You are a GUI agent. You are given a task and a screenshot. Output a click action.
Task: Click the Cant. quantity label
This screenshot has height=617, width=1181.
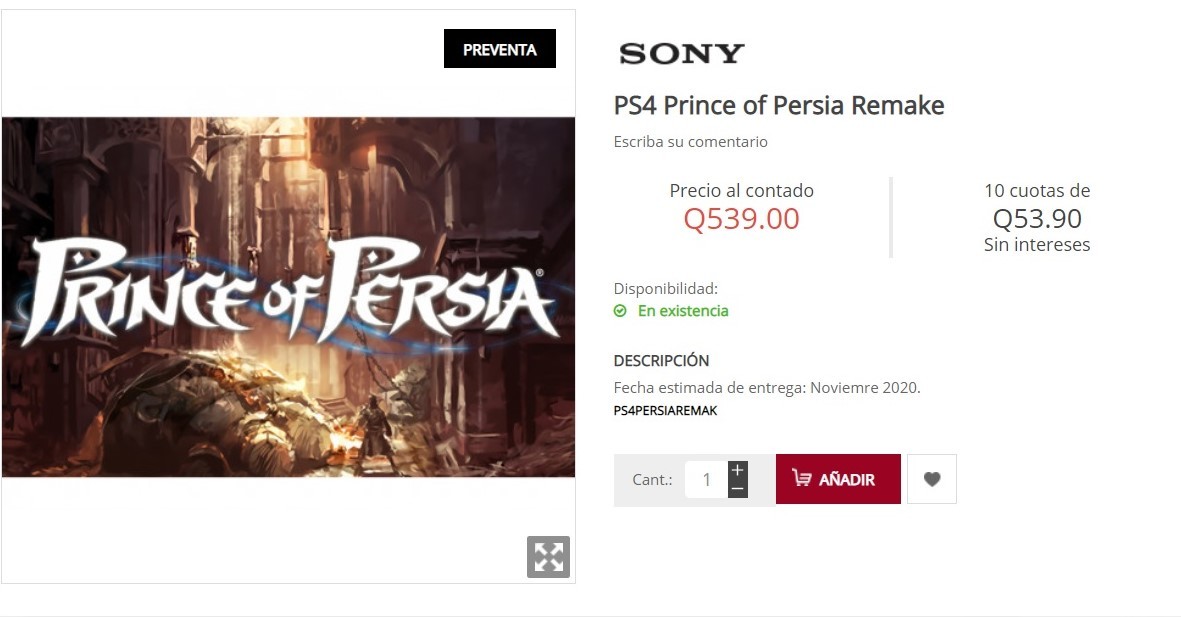tap(652, 479)
